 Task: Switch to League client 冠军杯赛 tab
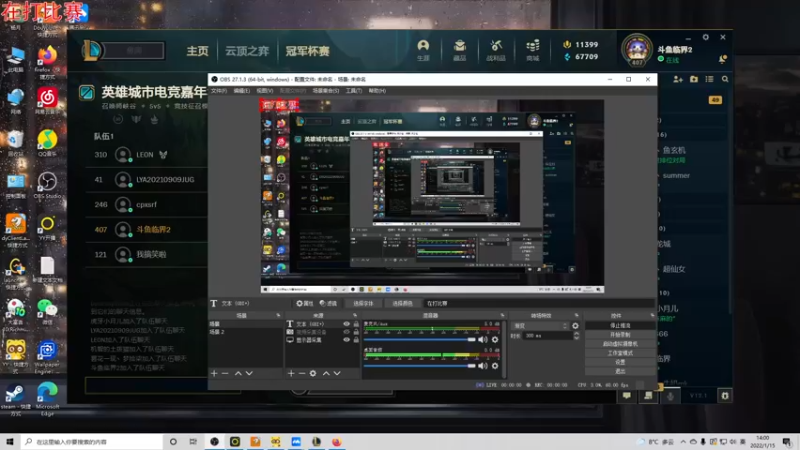point(307,51)
